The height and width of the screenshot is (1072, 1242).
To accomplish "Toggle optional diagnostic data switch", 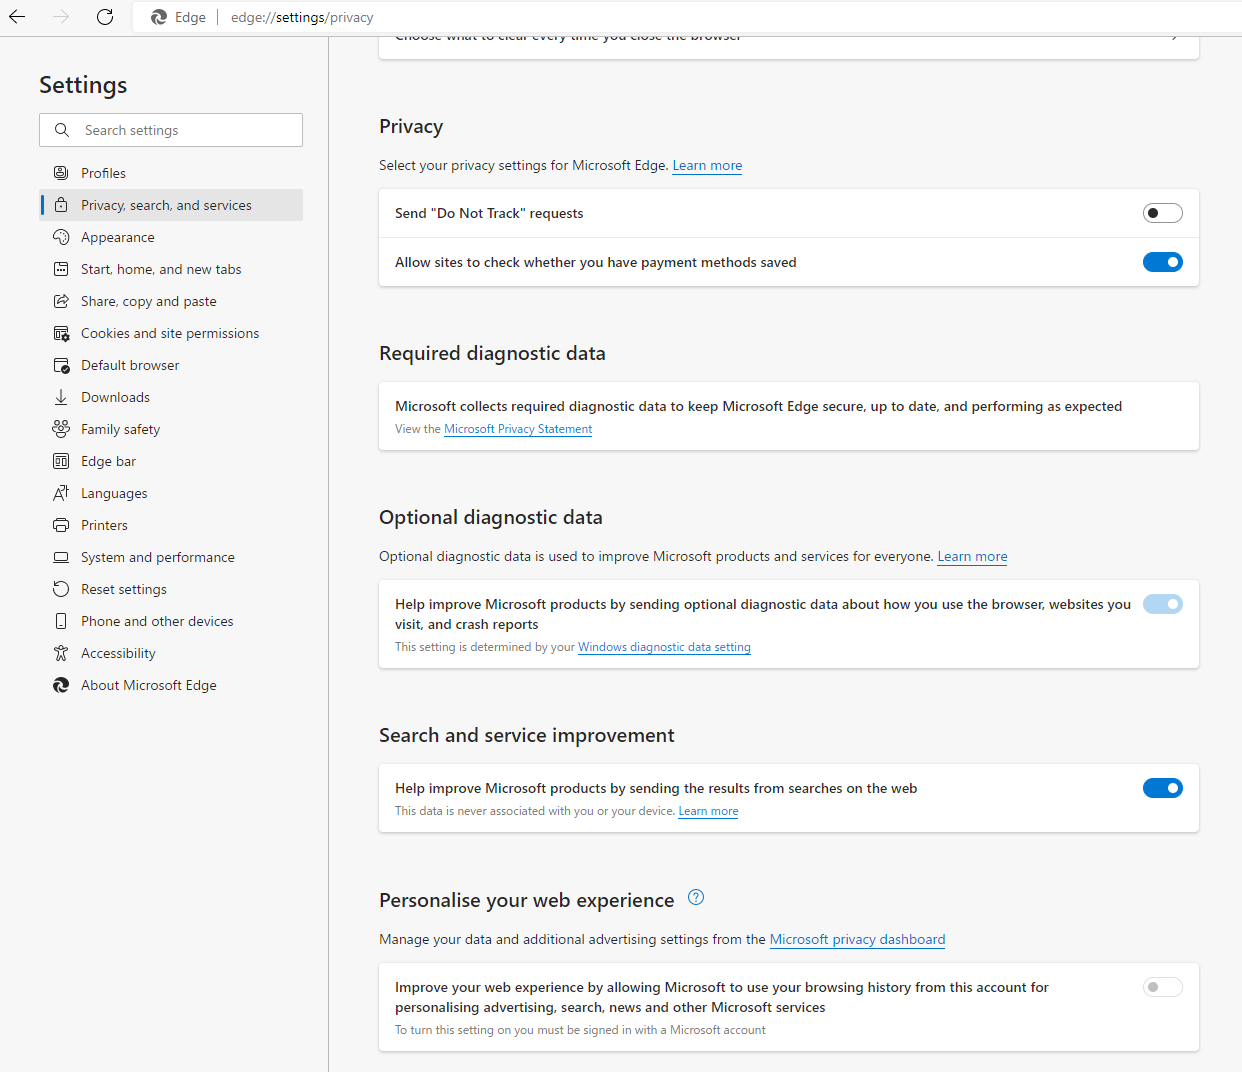I will tap(1163, 604).
